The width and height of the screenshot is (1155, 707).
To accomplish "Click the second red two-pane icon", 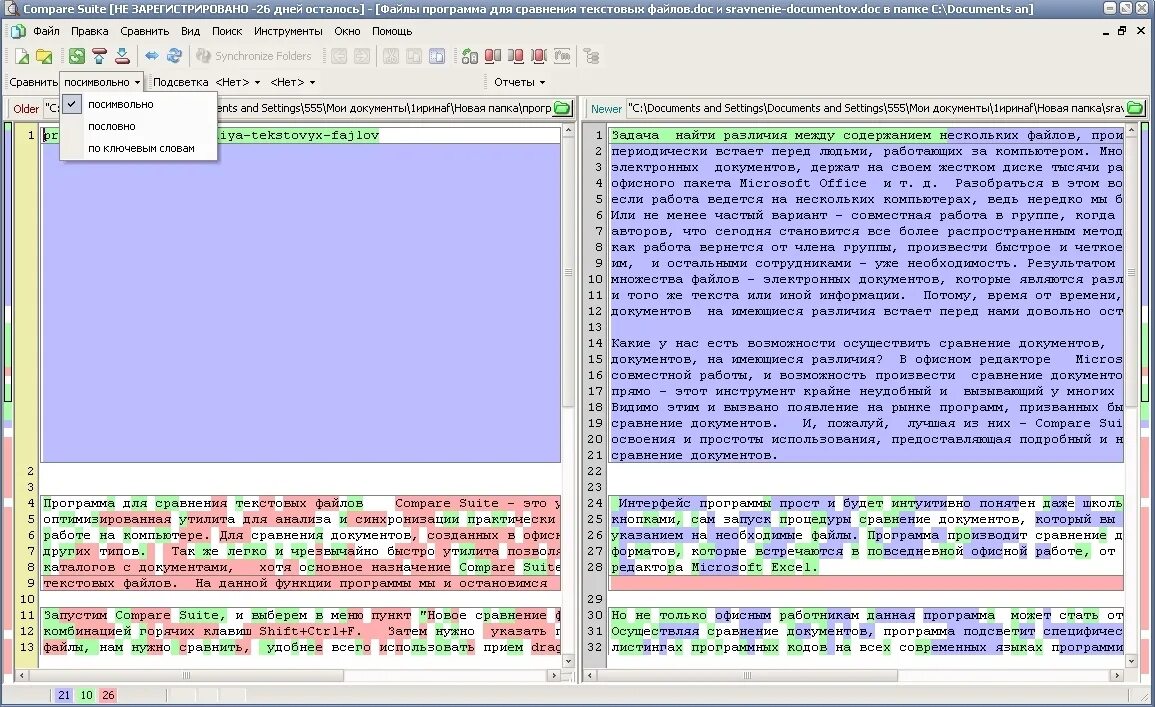I will [x=516, y=56].
